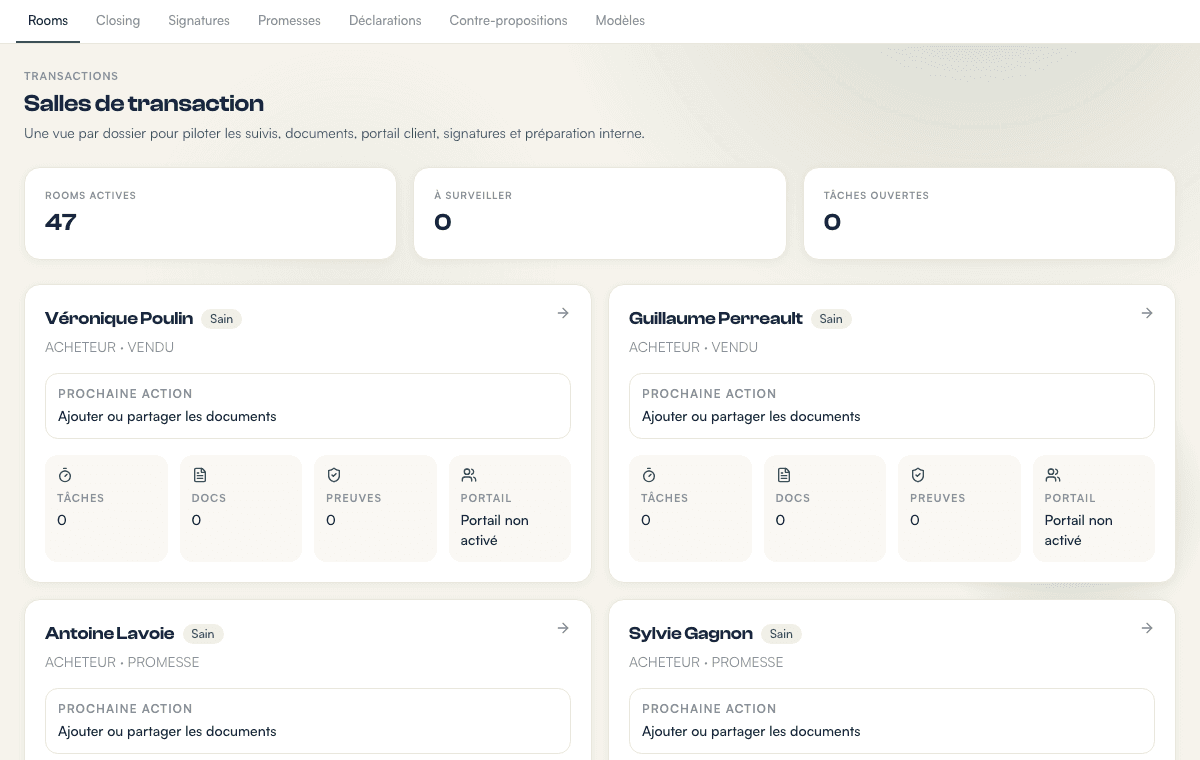The image size is (1200, 760).
Task: Click Sain badge beside Antoine Lavoie
Action: tap(203, 634)
